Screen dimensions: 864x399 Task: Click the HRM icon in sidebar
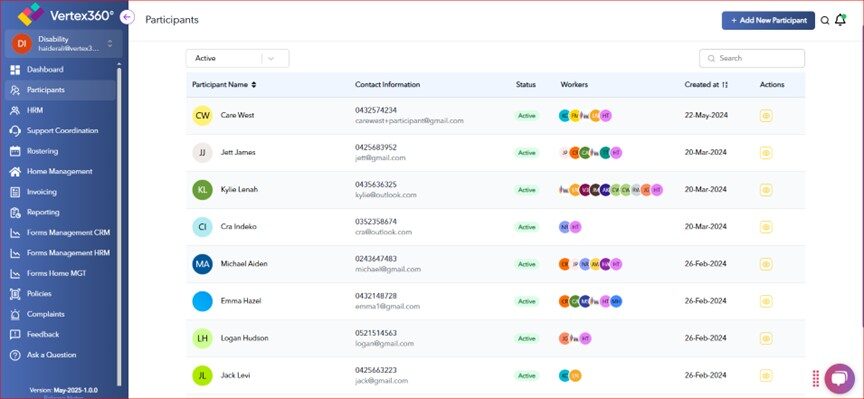15,111
